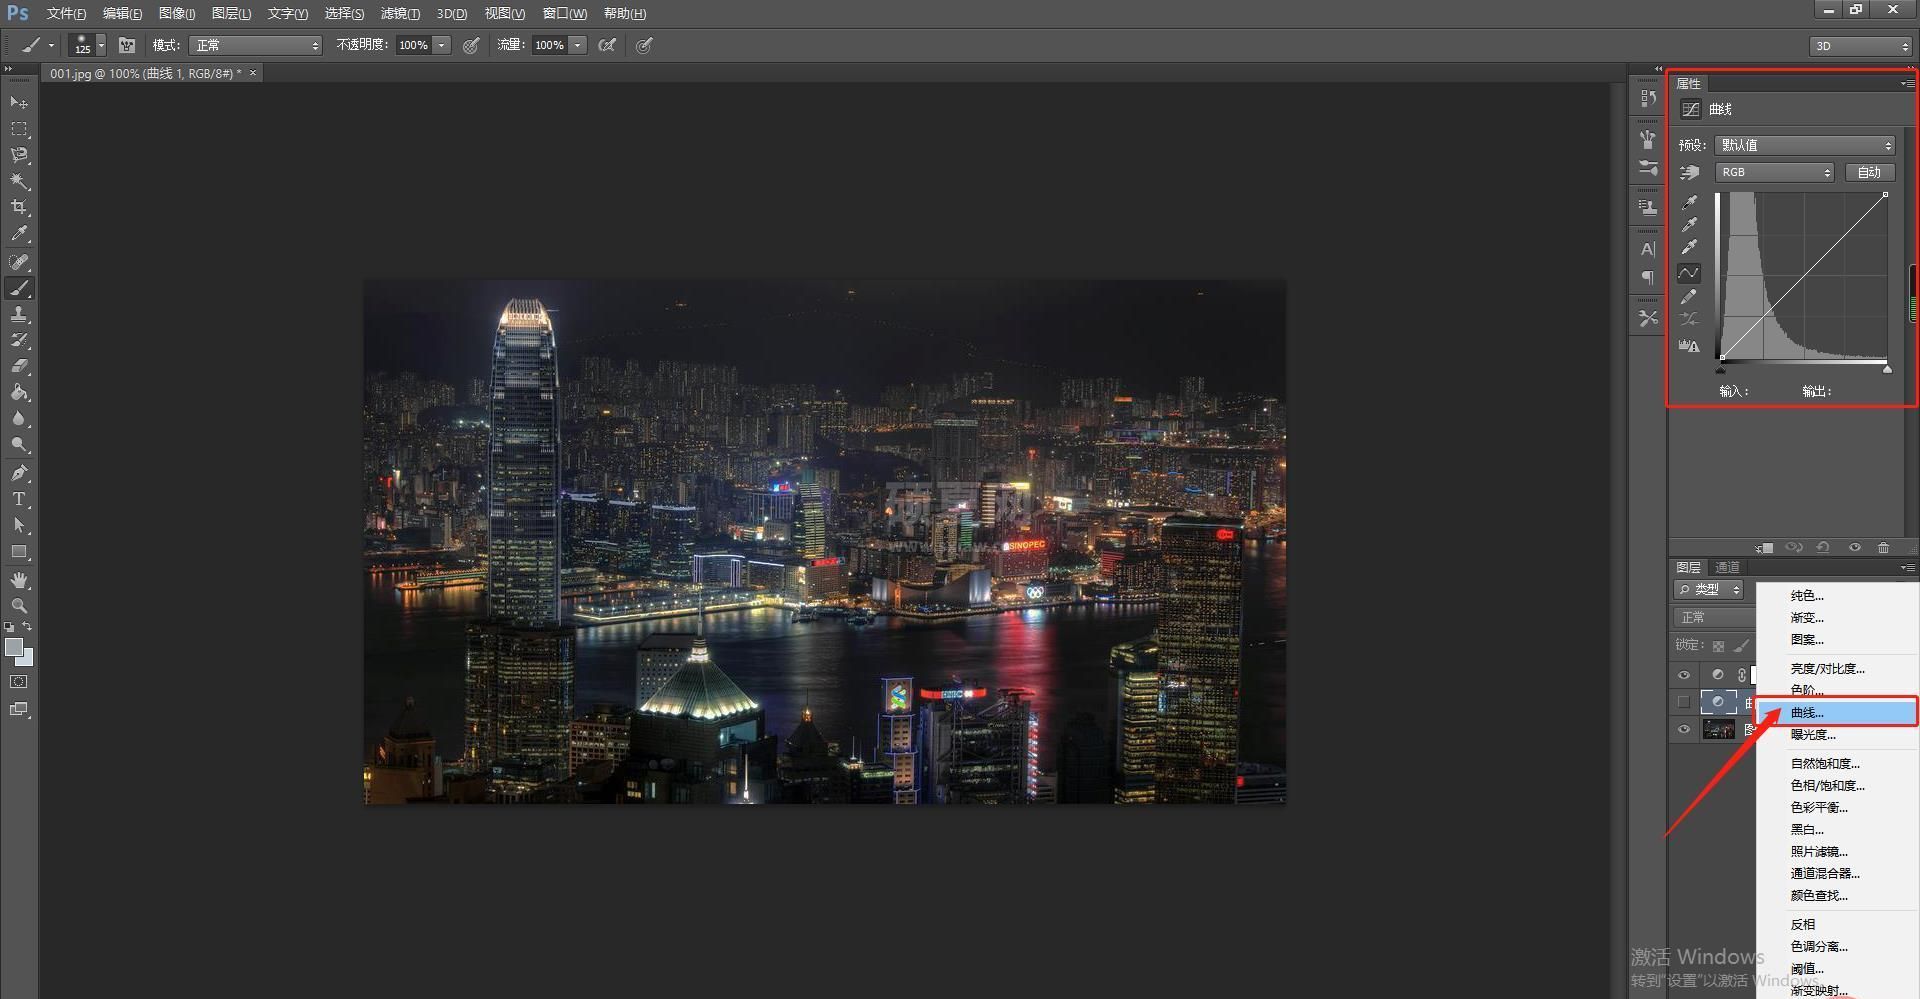The height and width of the screenshot is (999, 1920).
Task: Click the gray point eyedropper in Curves
Action: (x=1689, y=225)
